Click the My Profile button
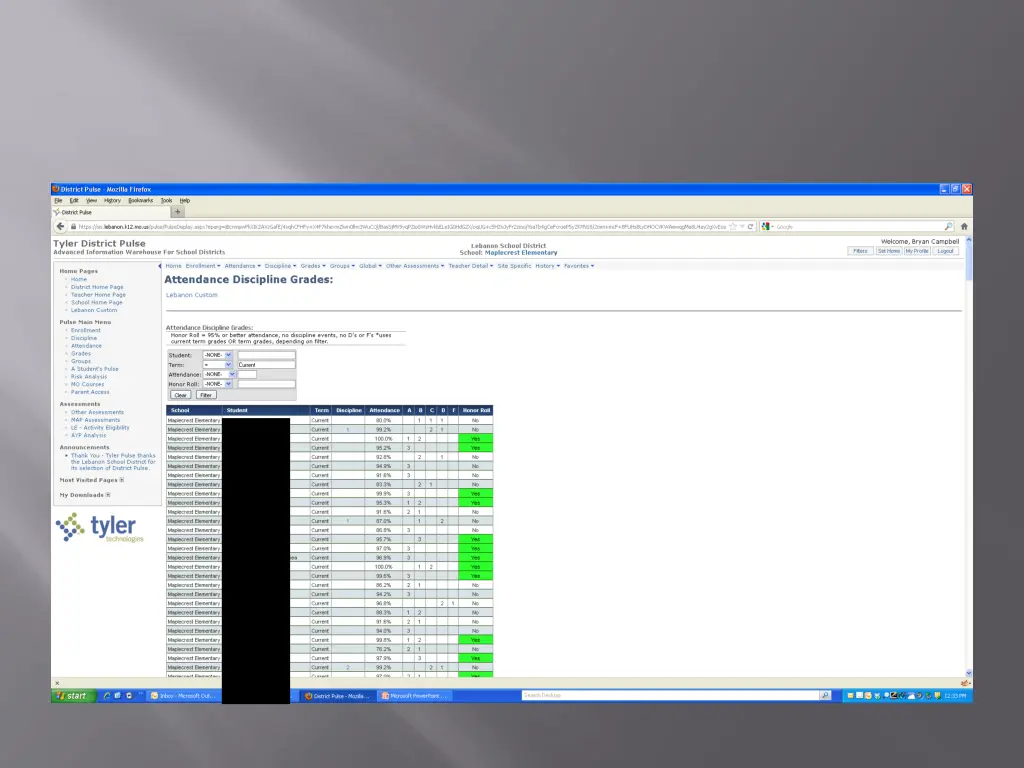1024x768 pixels. pos(917,251)
